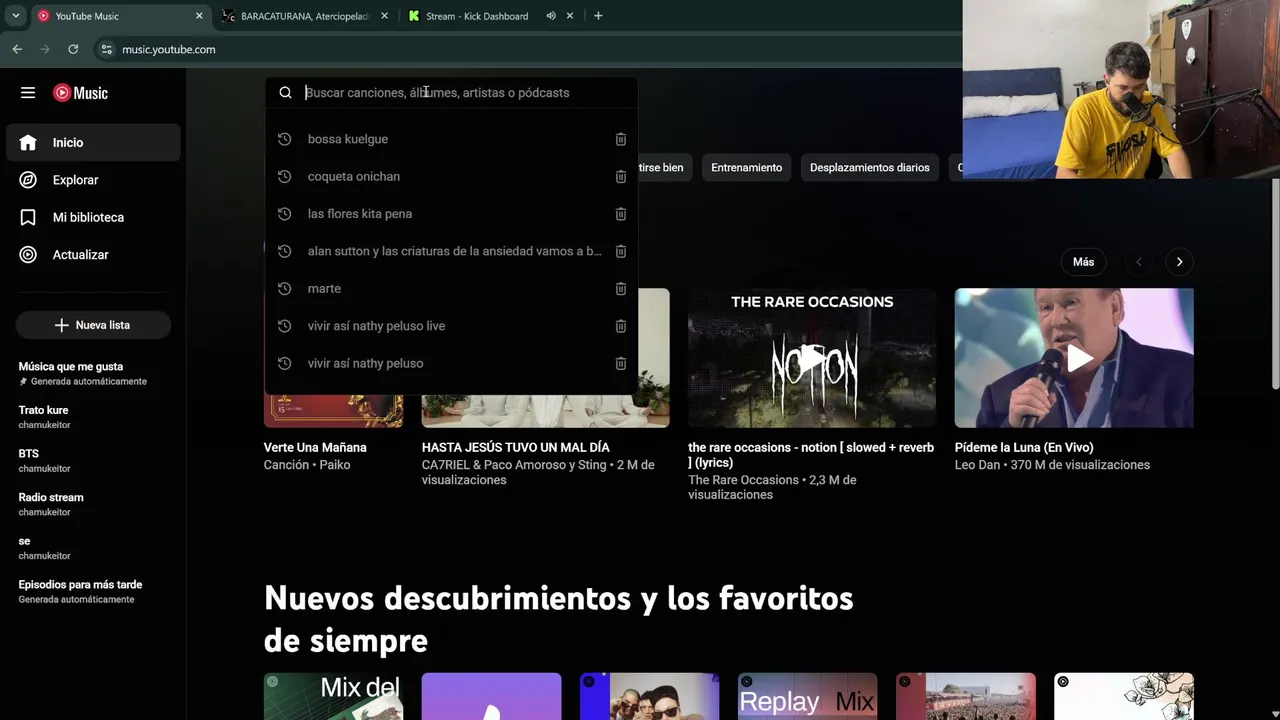
Task: Open Explorar in the sidebar
Action: pyautogui.click(x=93, y=180)
